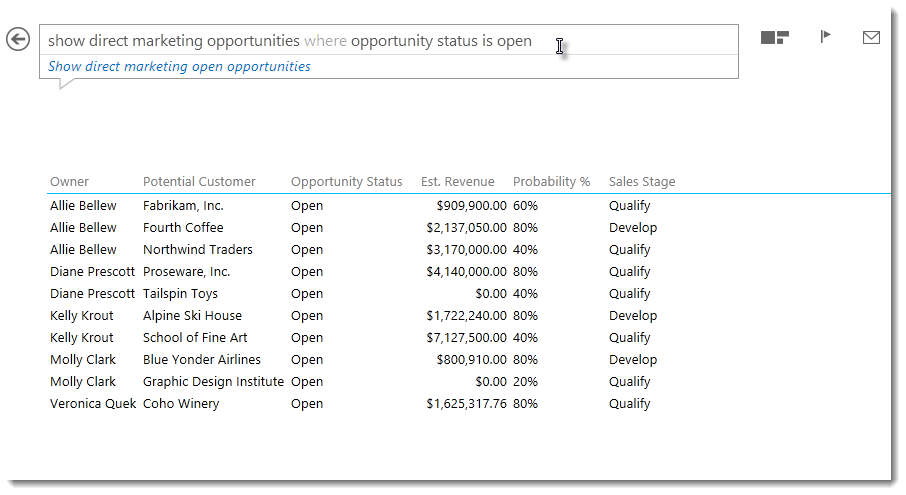
Task: Sort by the Probability % column header
Action: pos(551,181)
